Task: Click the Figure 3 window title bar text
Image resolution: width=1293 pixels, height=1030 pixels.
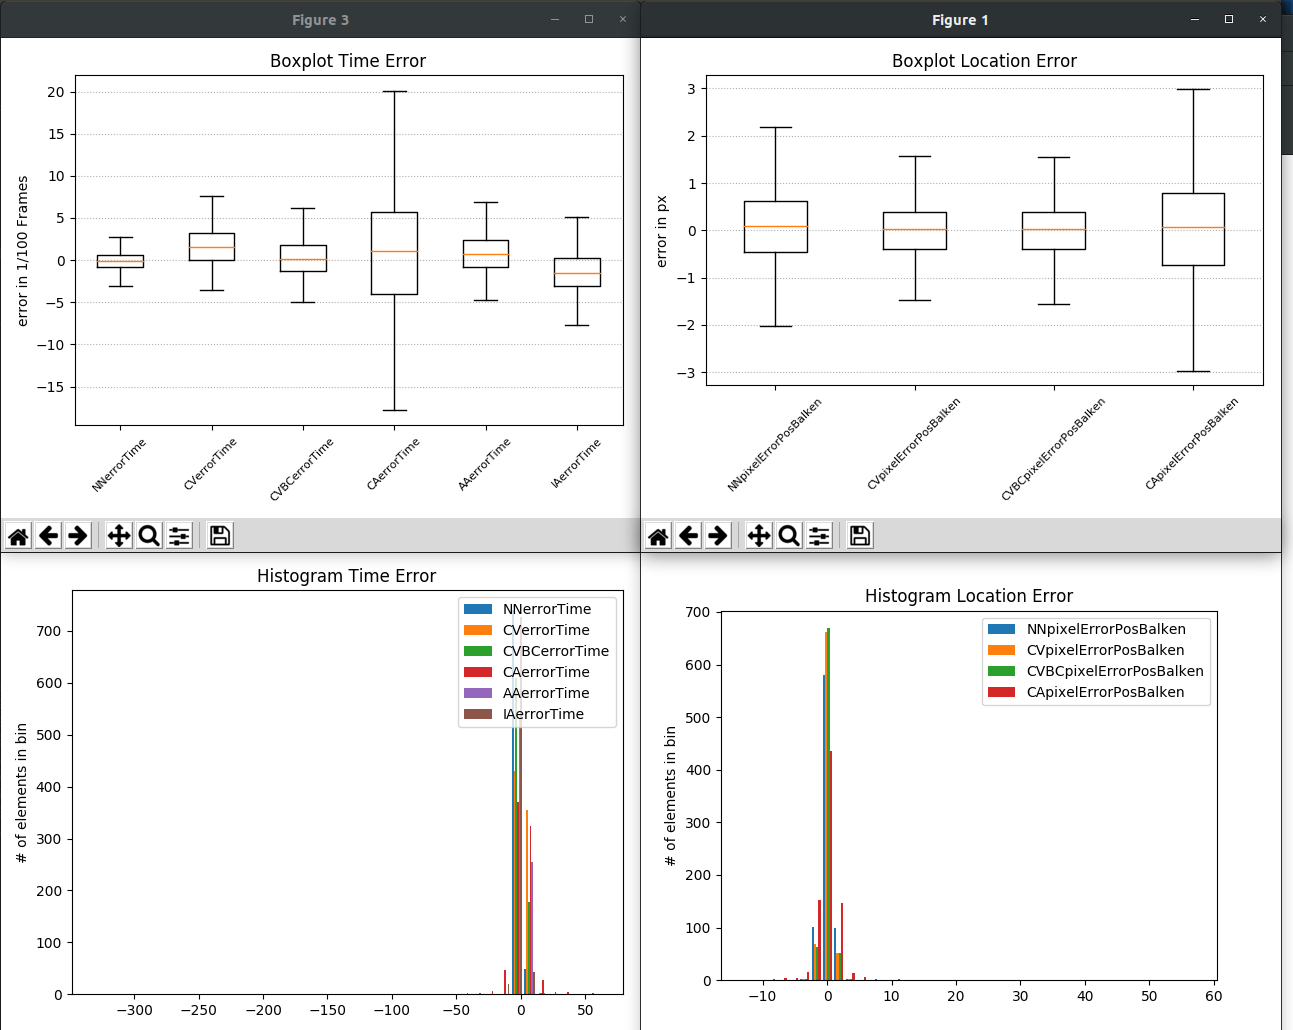Action: tap(320, 20)
